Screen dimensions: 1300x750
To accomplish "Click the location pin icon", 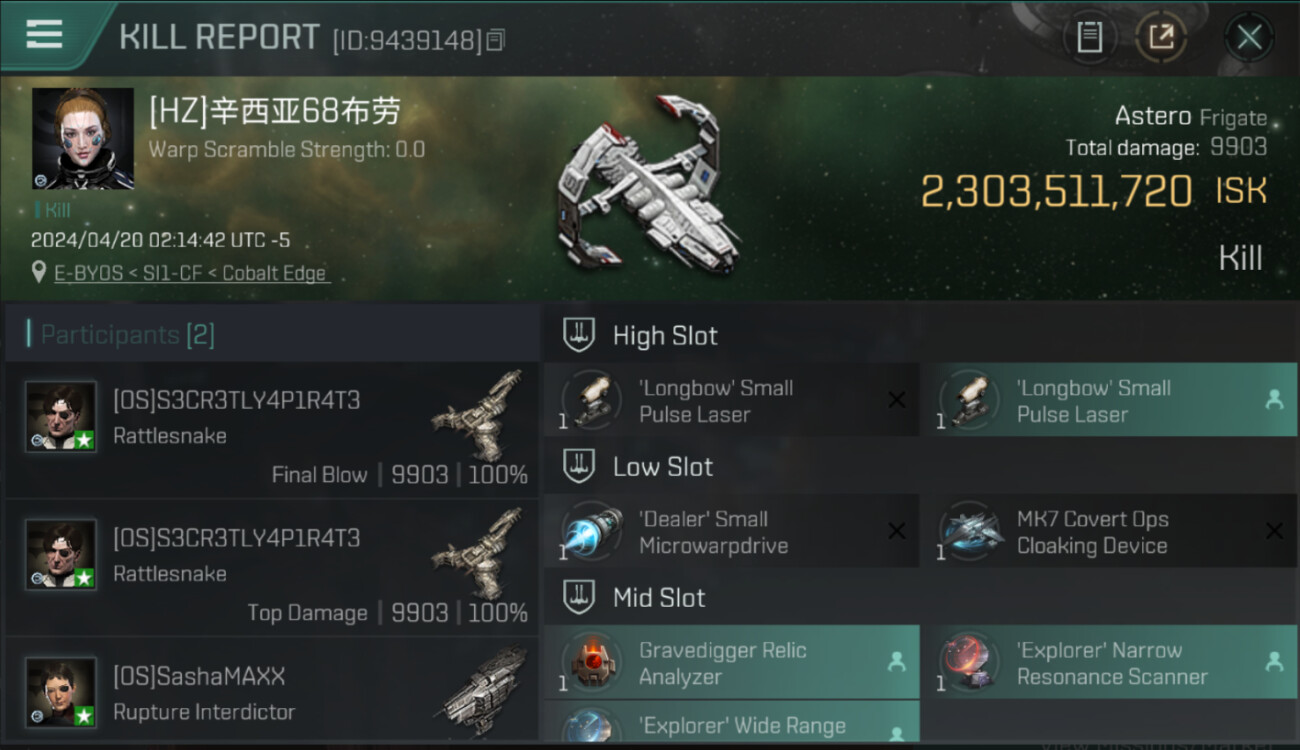I will point(39,272).
